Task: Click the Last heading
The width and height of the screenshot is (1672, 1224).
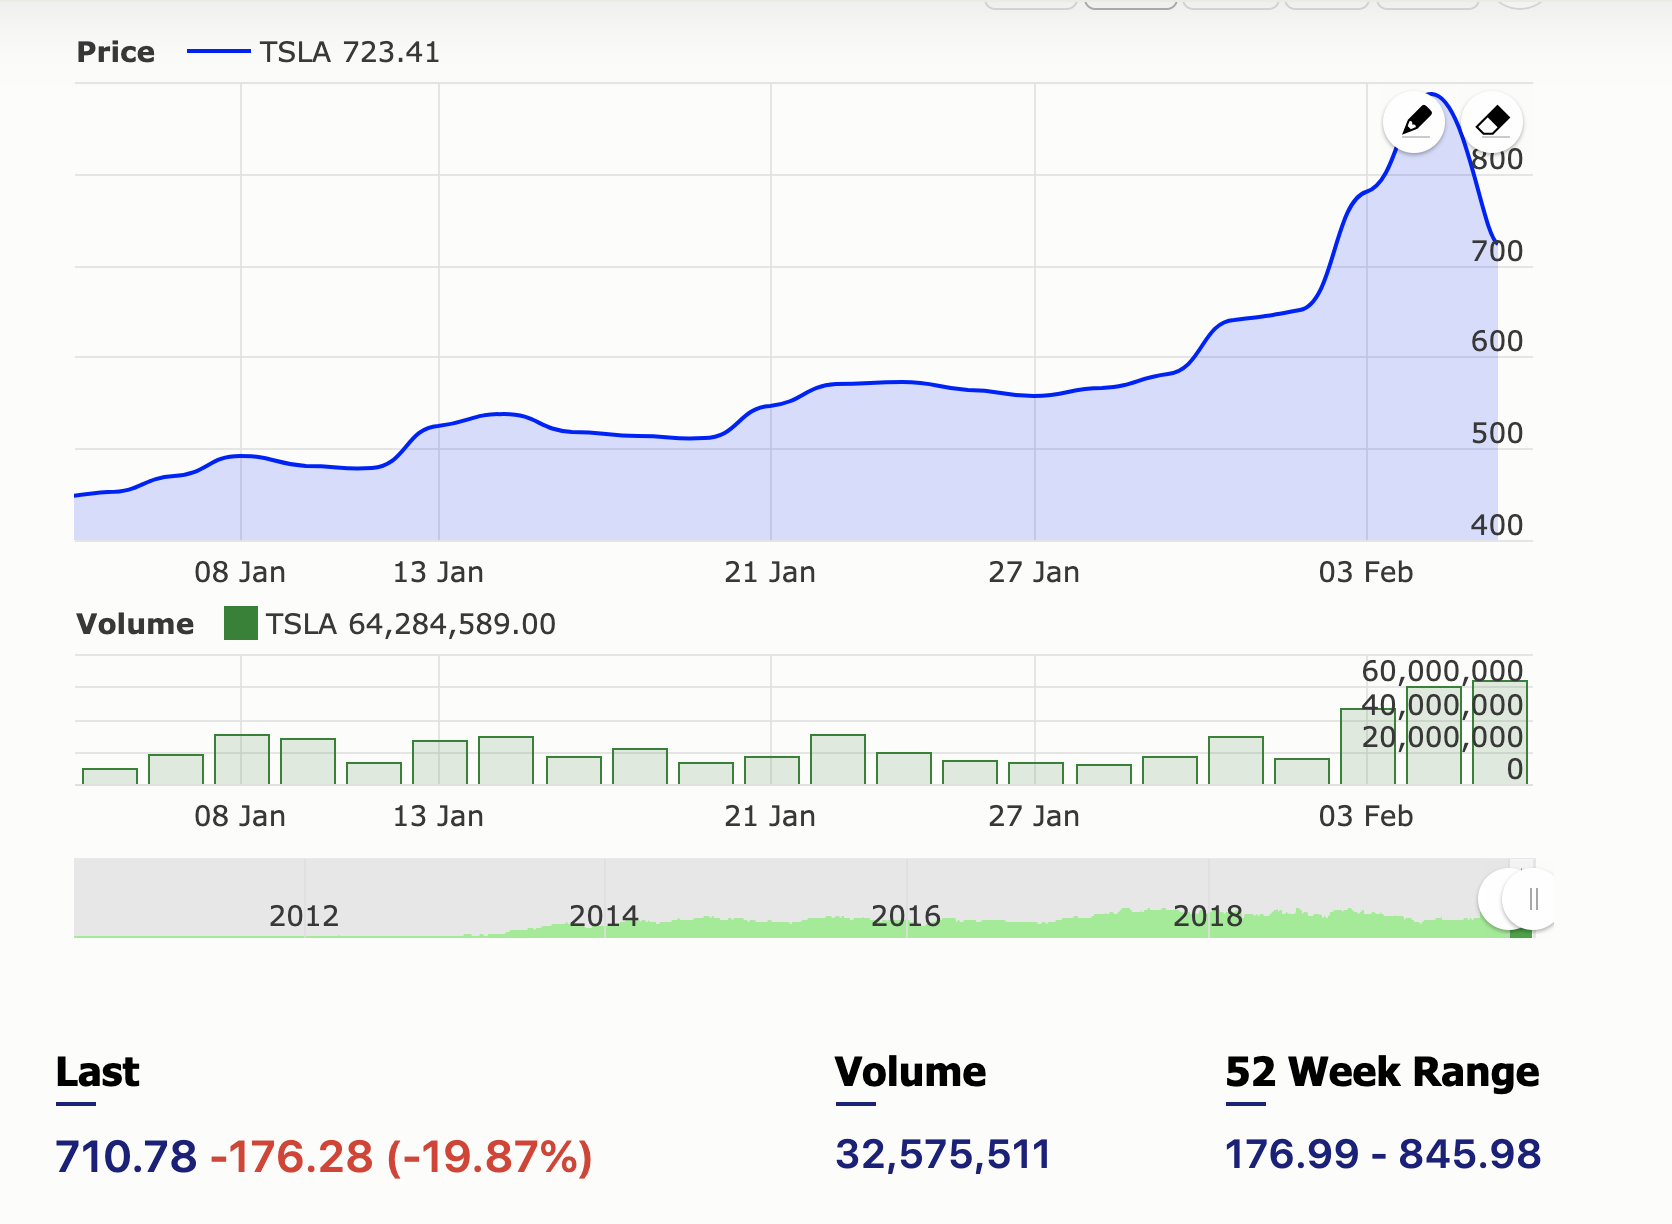Action: (x=97, y=1072)
